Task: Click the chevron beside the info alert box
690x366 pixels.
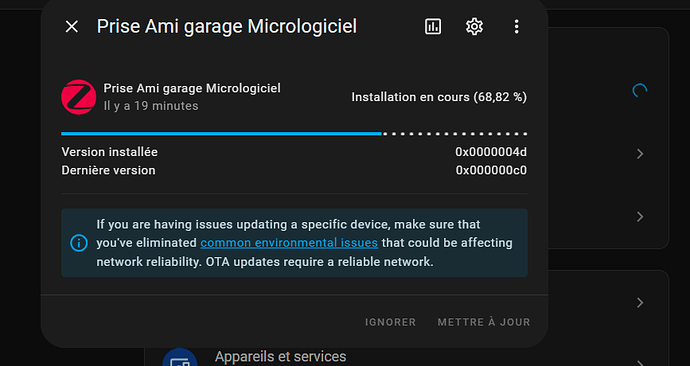Action: 640,216
